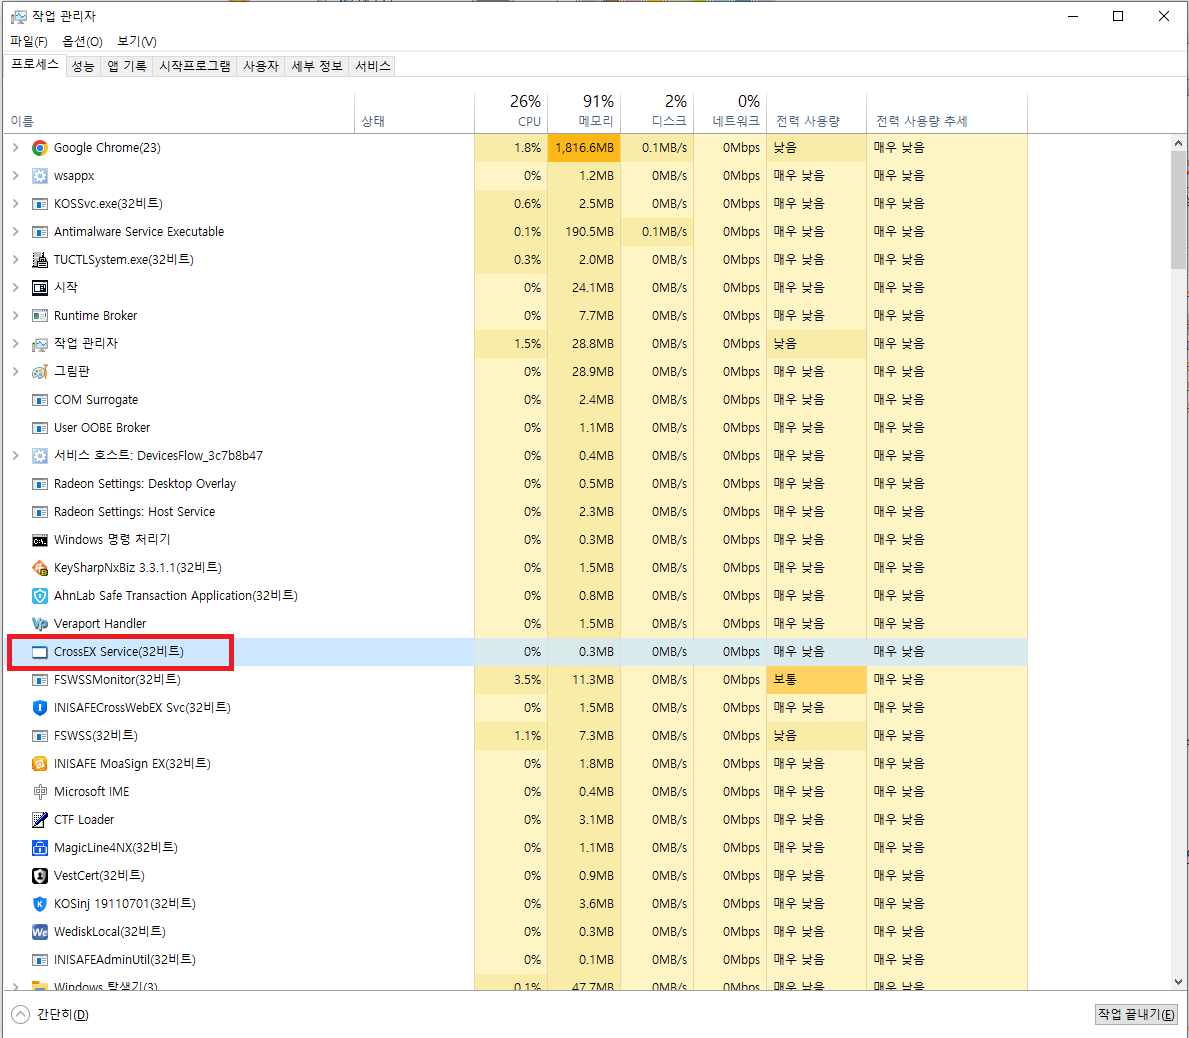Select the INISAFEAdminUtil(32비트) row
This screenshot has width=1189, height=1038.
(516, 960)
